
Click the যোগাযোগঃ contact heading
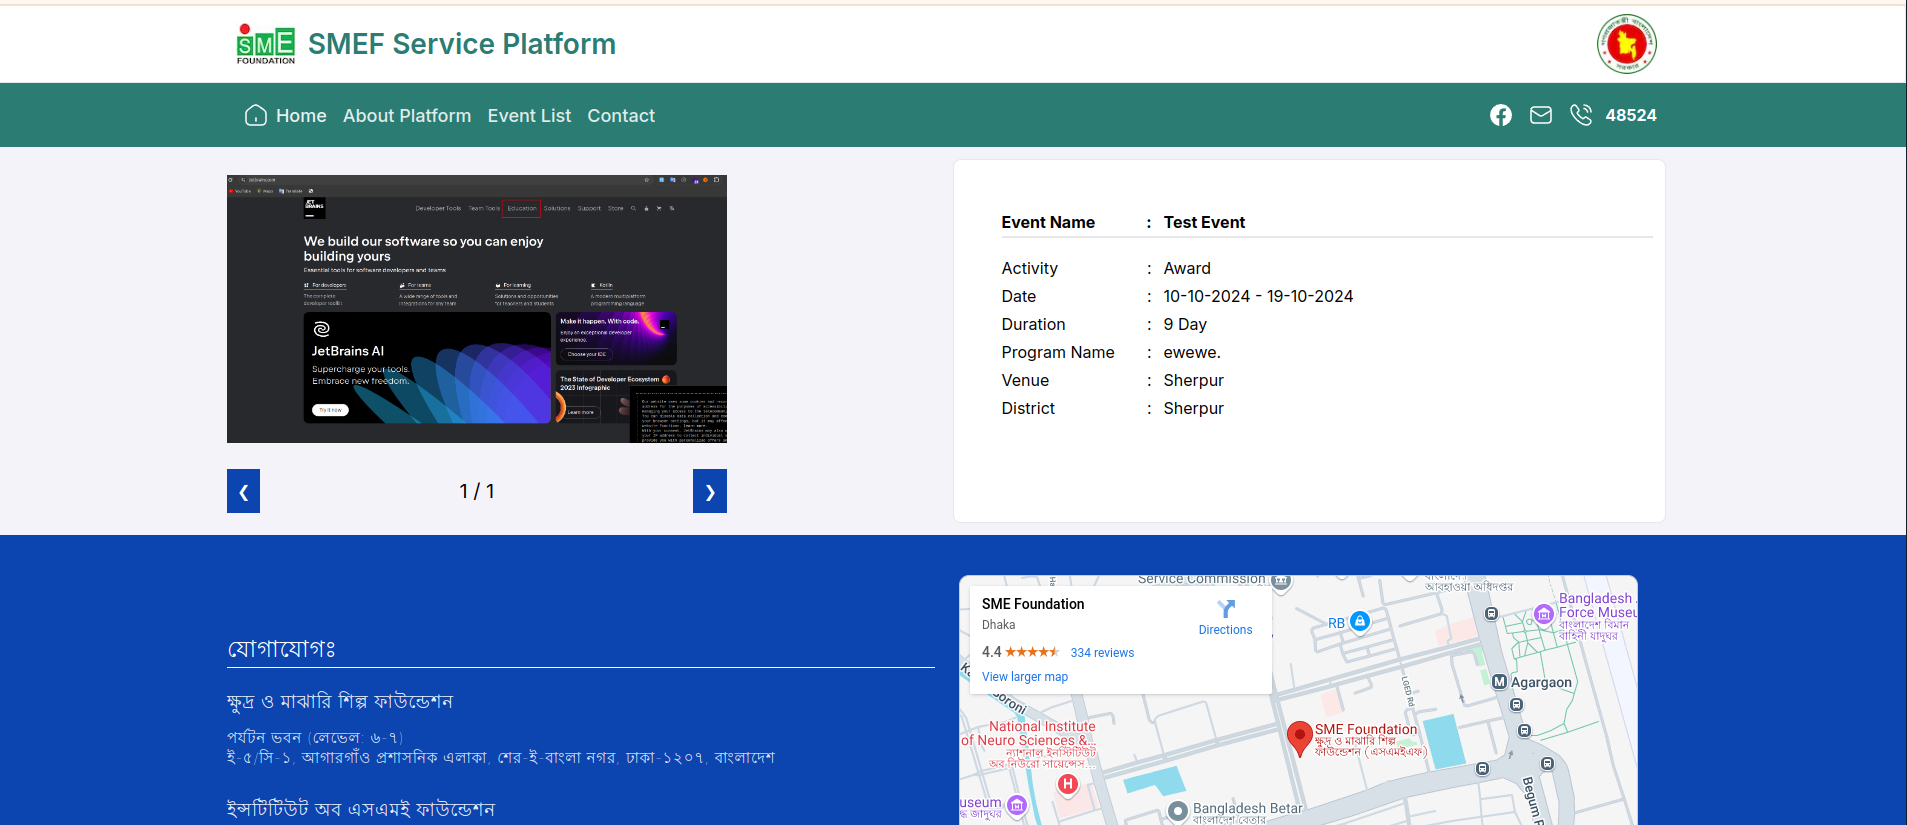pos(281,649)
